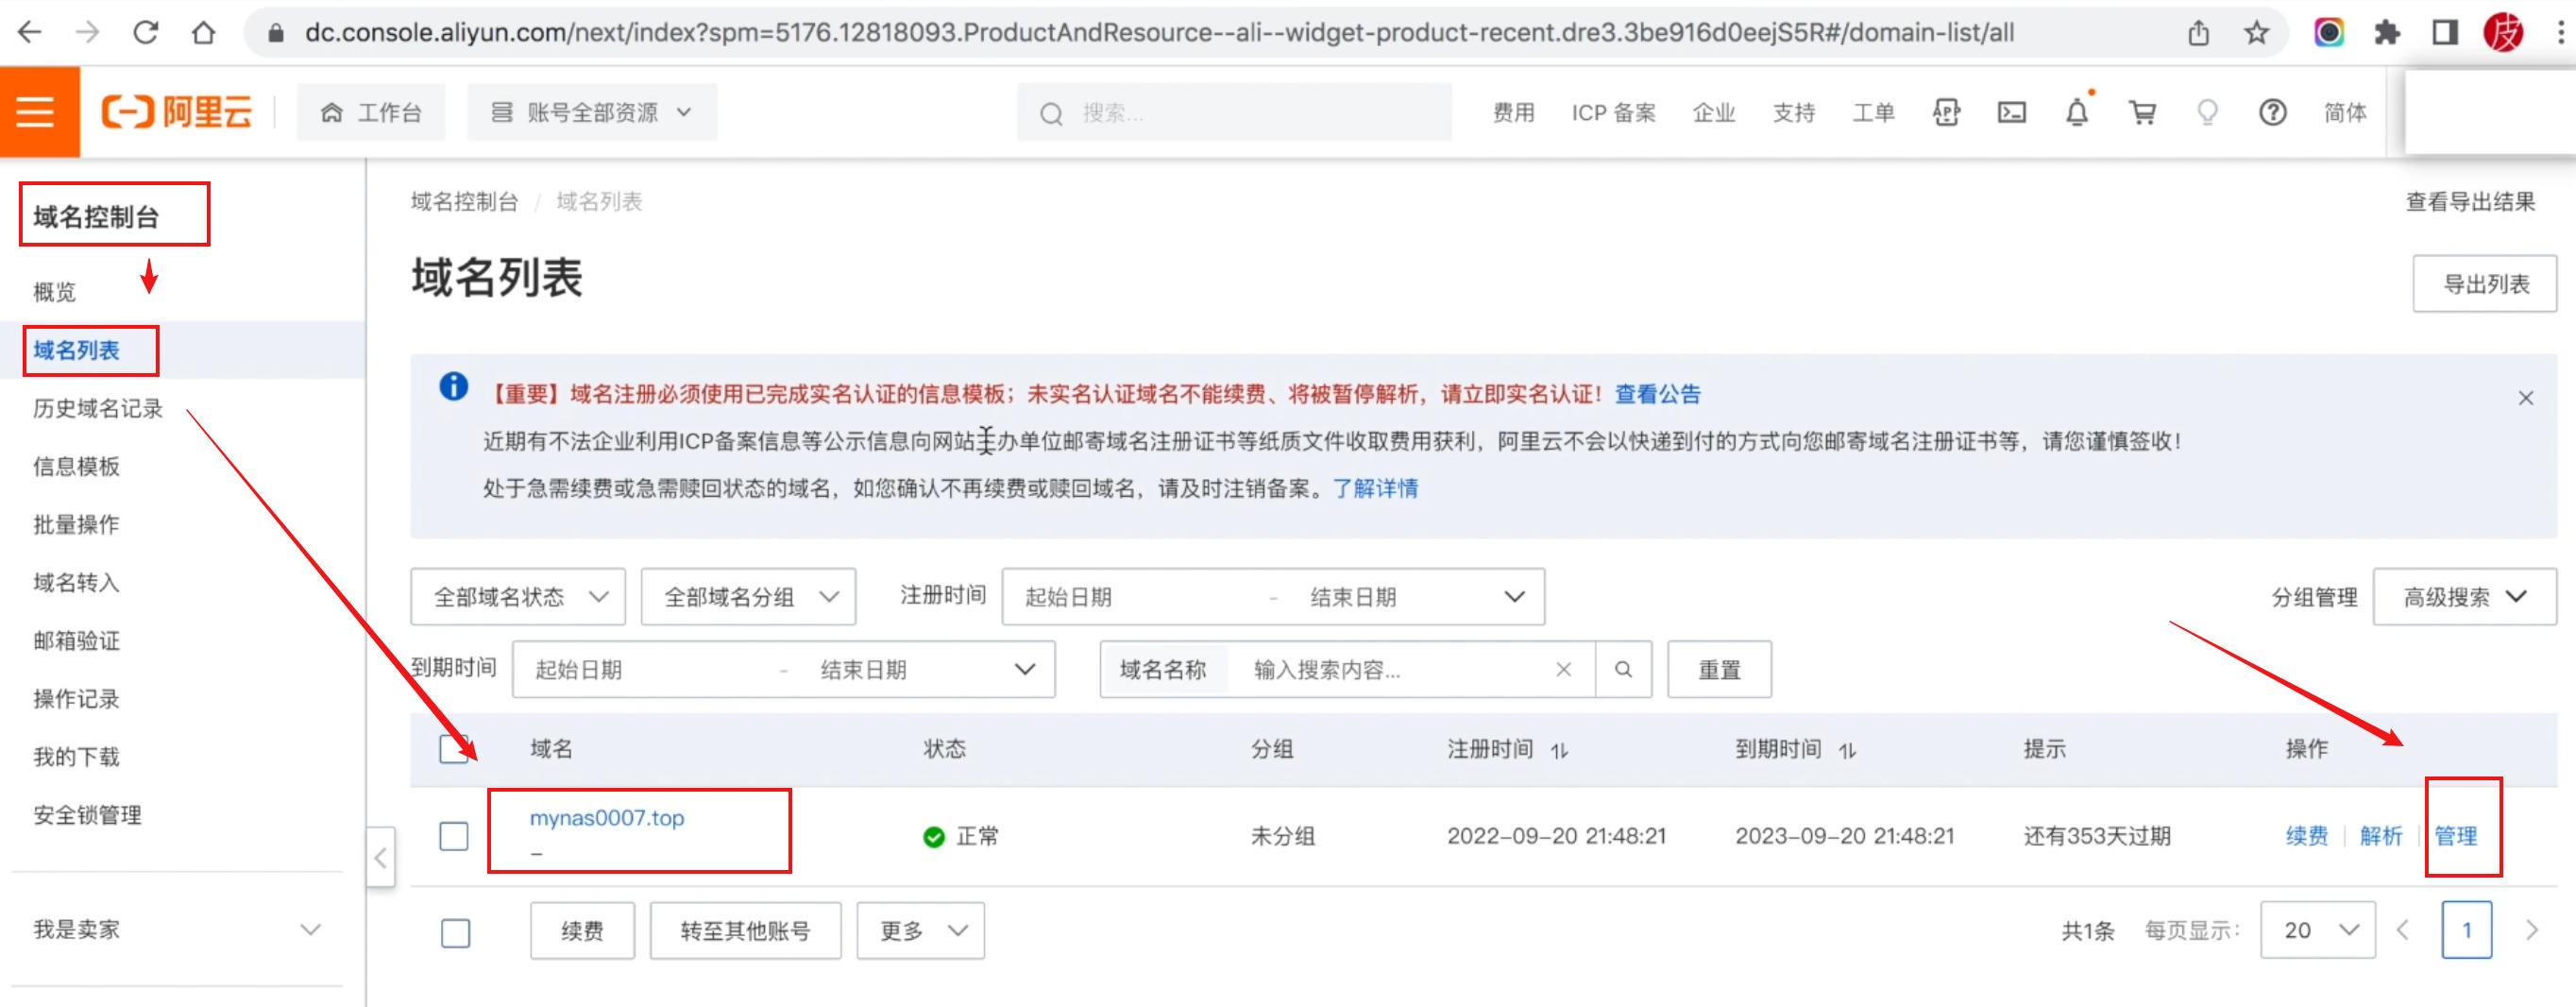The width and height of the screenshot is (2576, 1007).
Task: Switch to 历史域名记录 in sidebar
Action: [97, 407]
